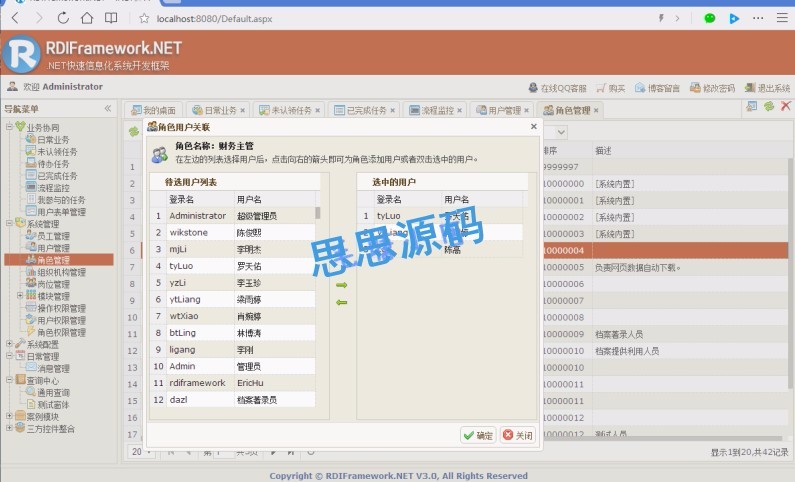Viewport: 795px width, 482px height.
Task: Click the RDIFramework.NET logo
Action: 21,54
